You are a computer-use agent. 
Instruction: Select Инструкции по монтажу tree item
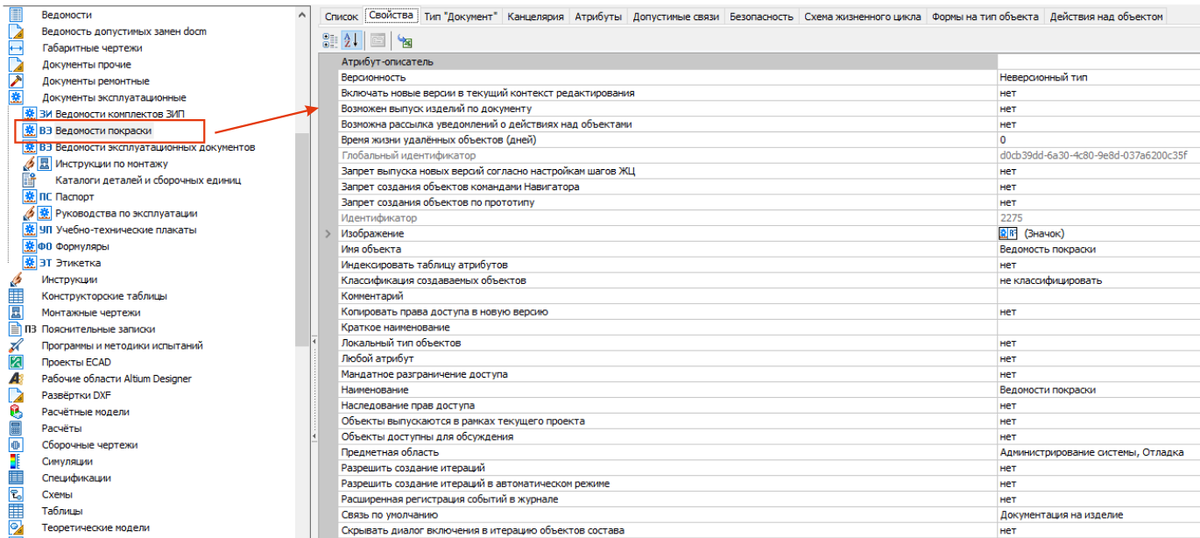click(x=111, y=164)
